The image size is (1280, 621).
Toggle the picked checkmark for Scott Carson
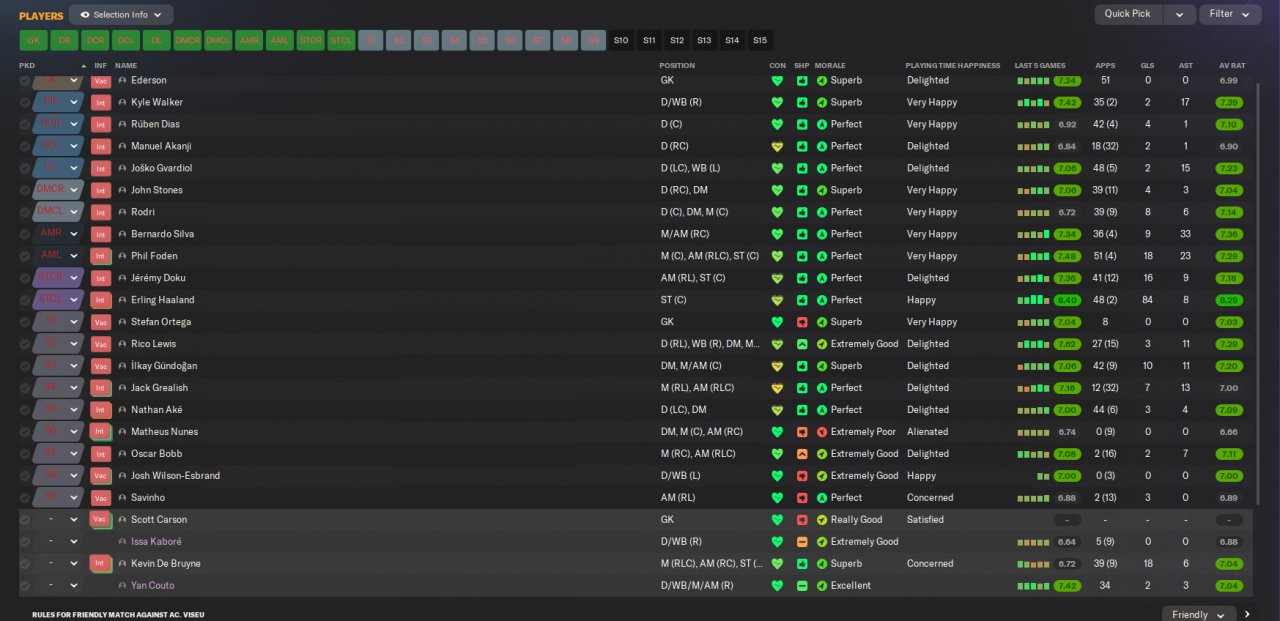coord(25,520)
